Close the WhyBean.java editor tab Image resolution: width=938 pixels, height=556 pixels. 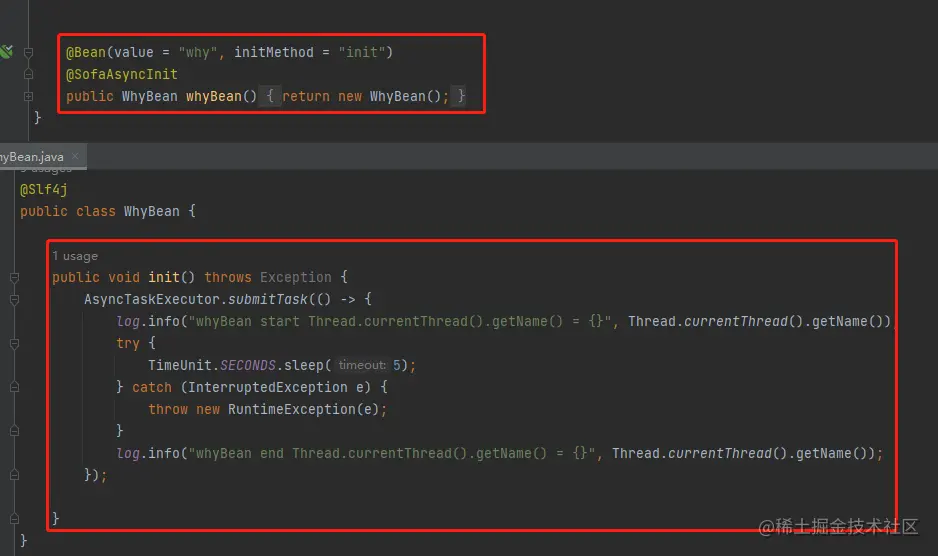coord(75,156)
